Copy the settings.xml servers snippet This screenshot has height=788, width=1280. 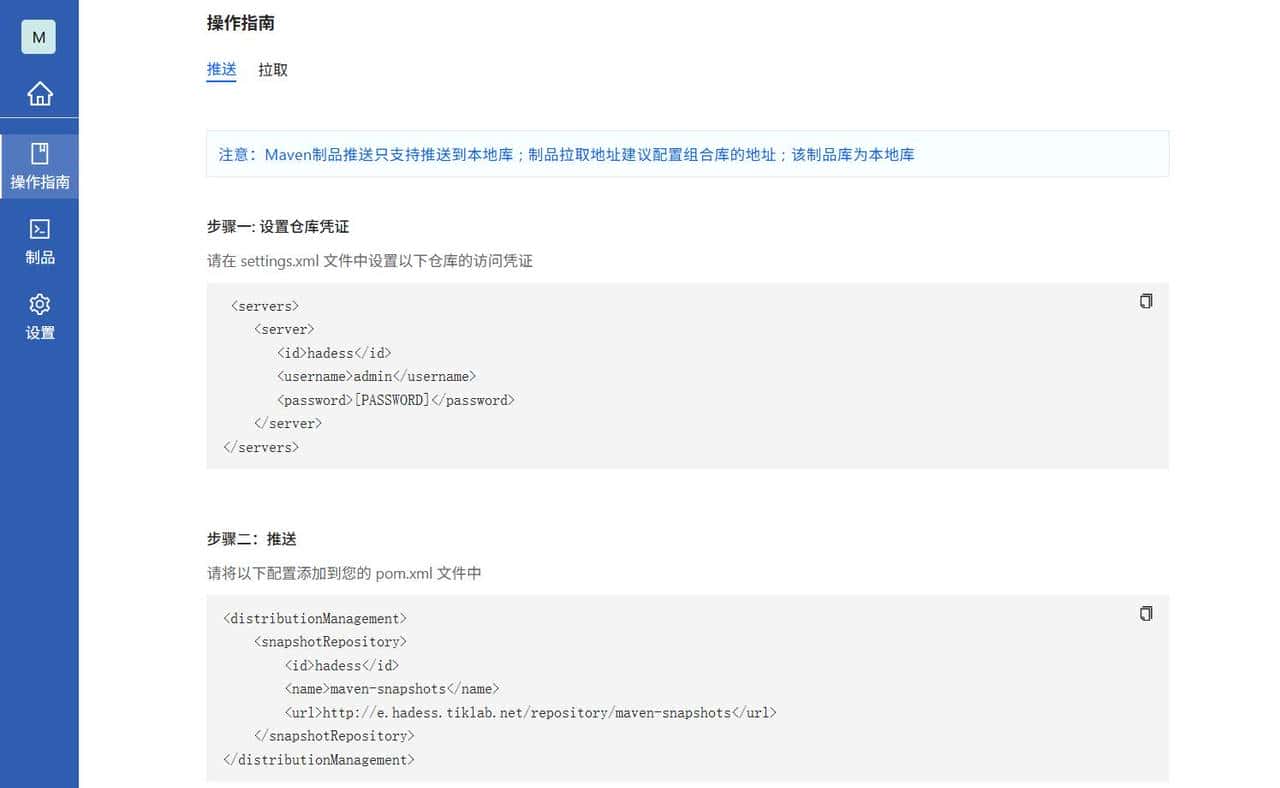[x=1145, y=300]
